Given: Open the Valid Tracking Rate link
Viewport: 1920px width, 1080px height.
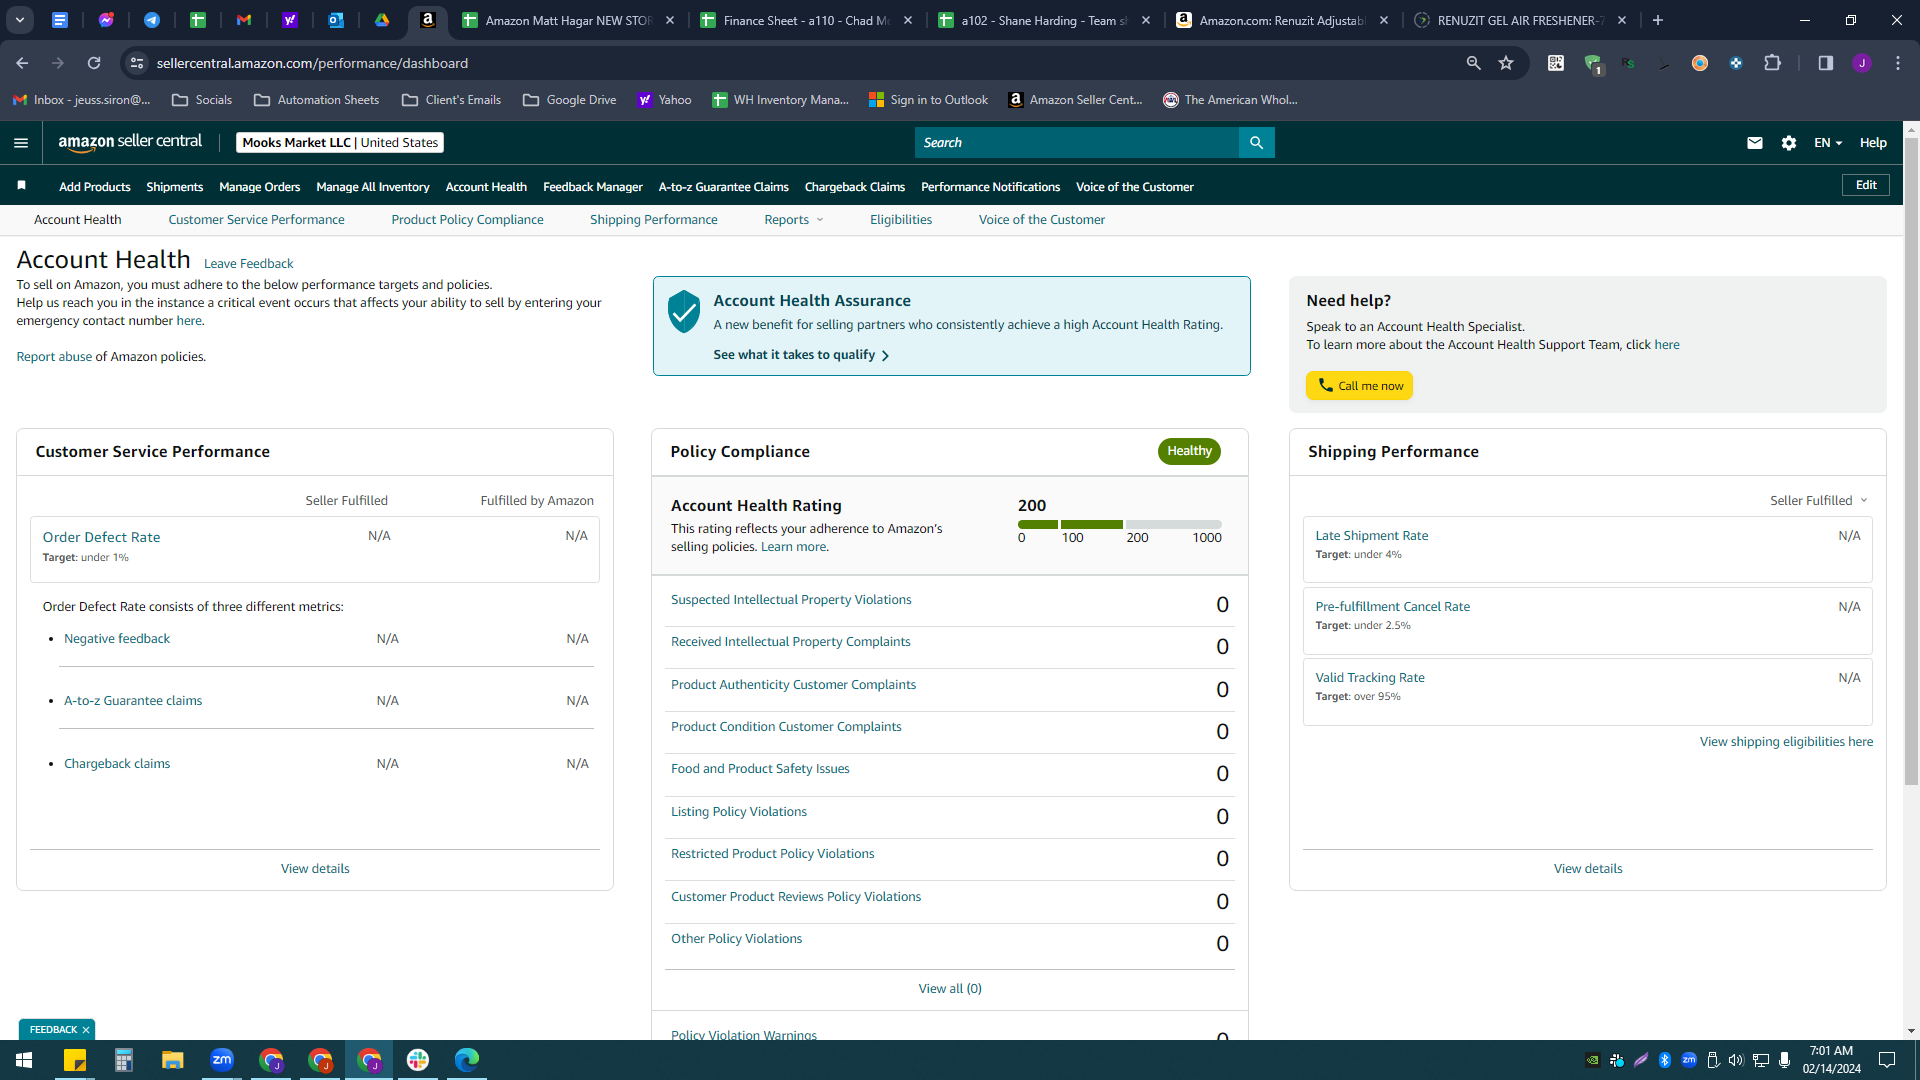Looking at the screenshot, I should pyautogui.click(x=1369, y=678).
